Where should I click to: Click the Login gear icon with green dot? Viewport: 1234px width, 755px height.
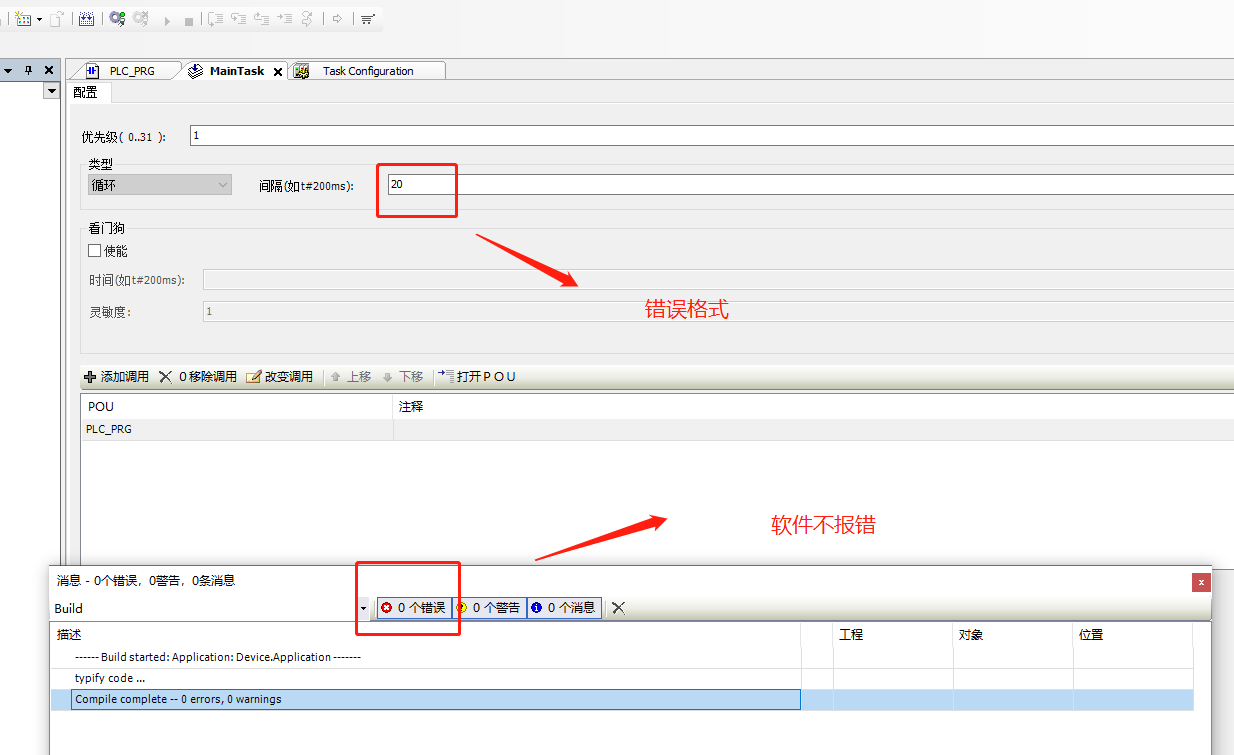(x=117, y=18)
